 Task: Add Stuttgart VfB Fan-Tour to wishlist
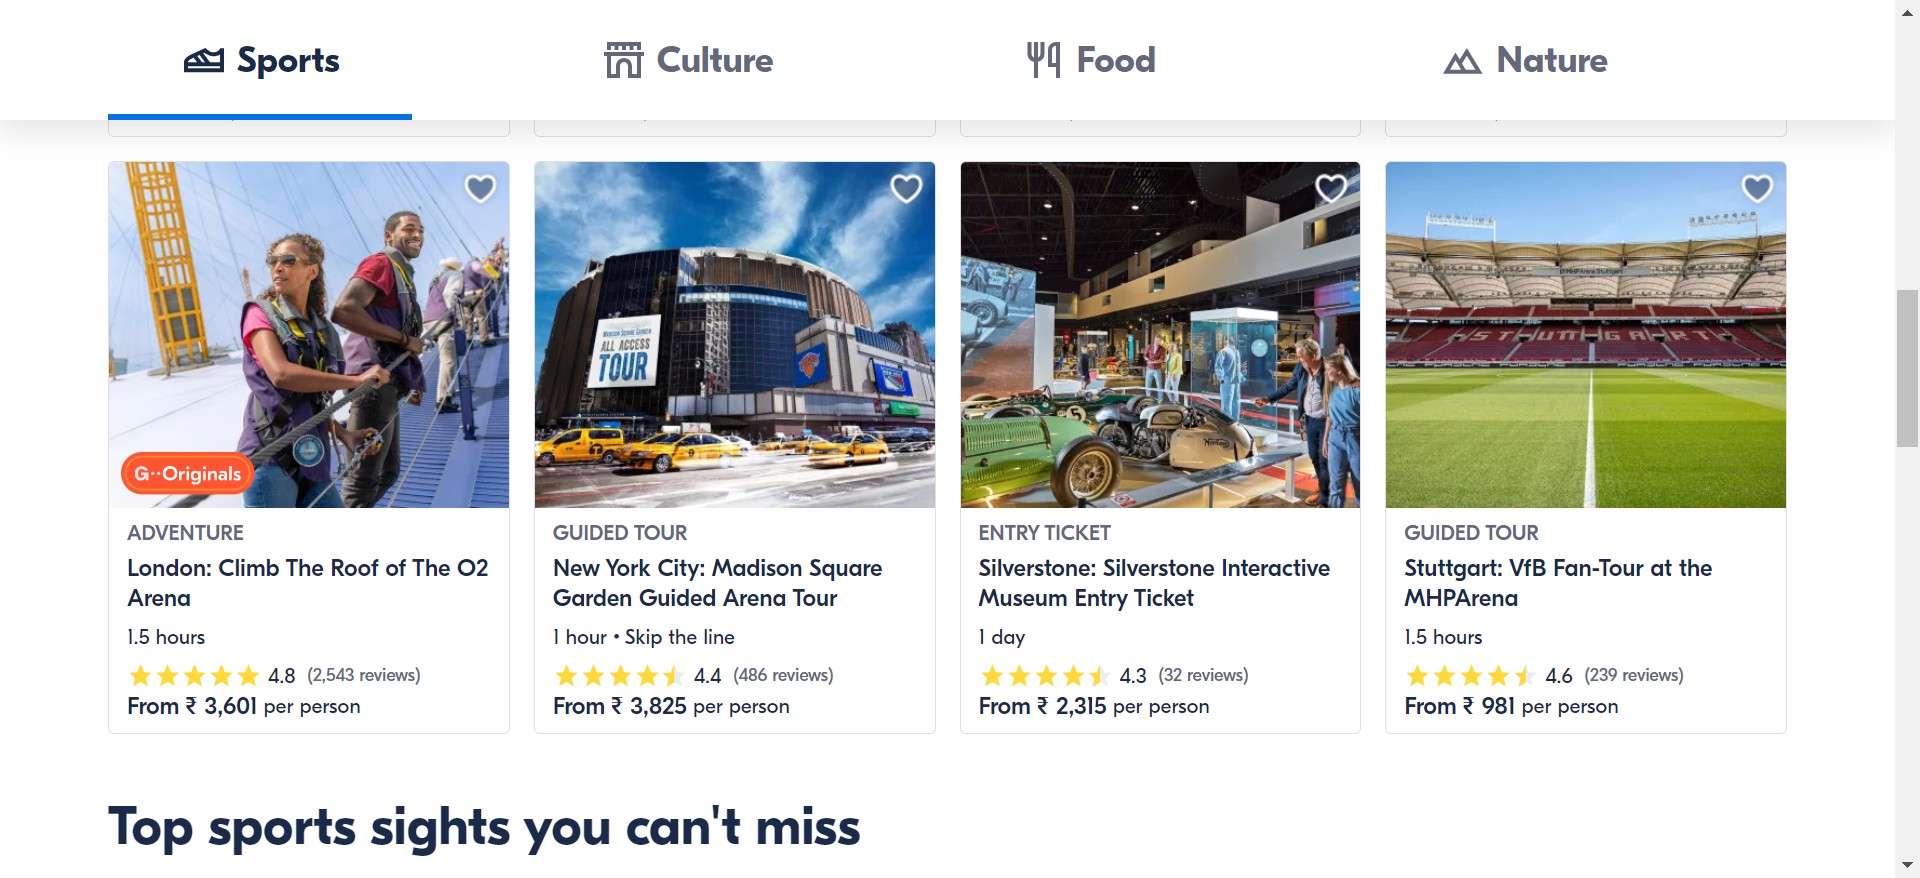click(x=1757, y=188)
